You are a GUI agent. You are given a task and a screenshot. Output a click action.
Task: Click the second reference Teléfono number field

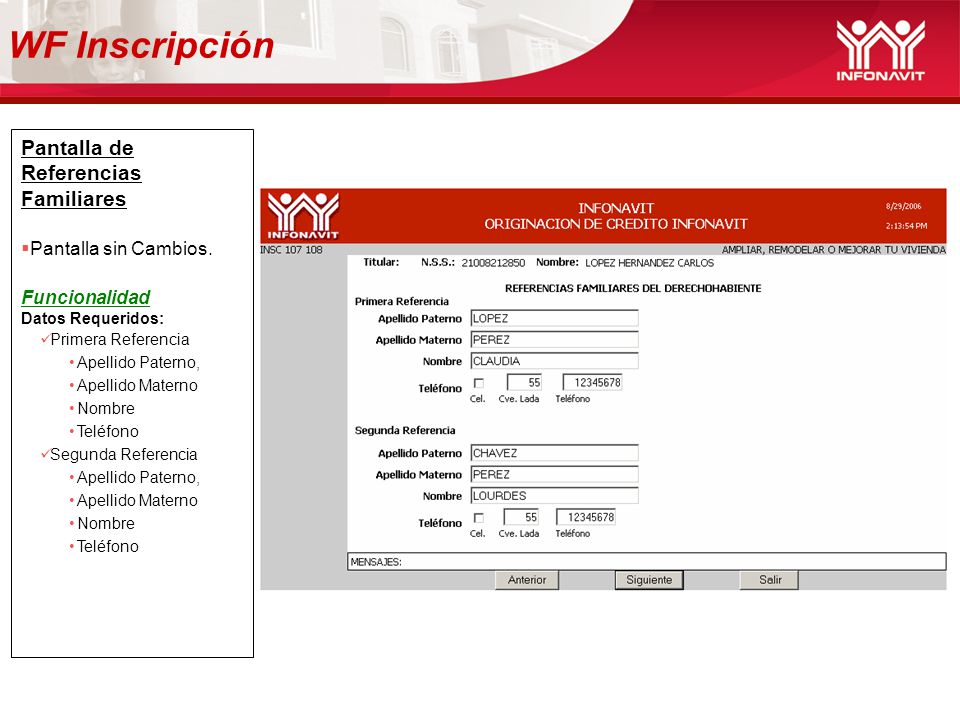(586, 517)
